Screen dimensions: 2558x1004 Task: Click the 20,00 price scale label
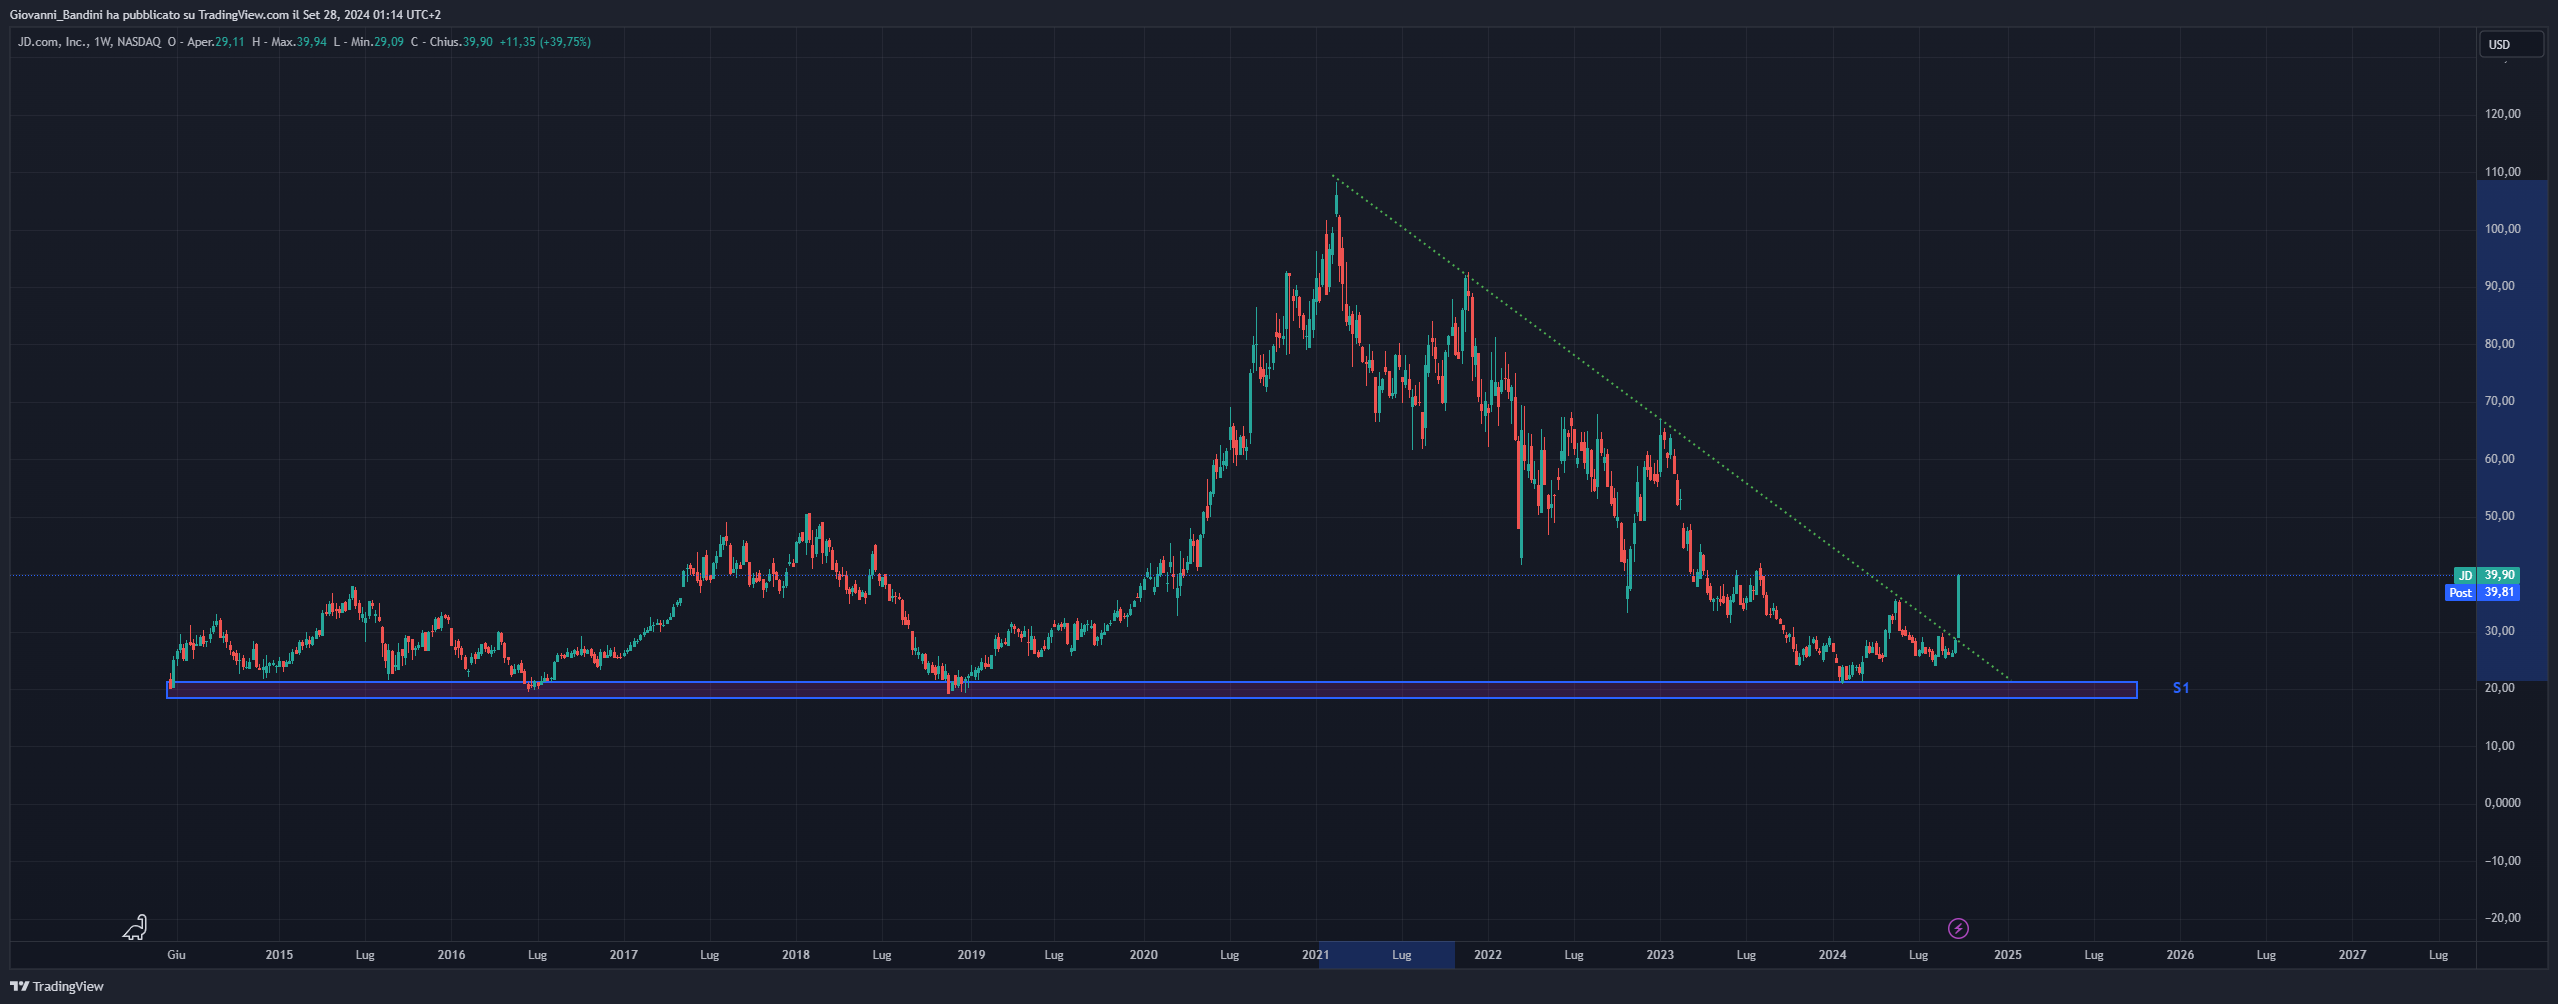[2500, 688]
